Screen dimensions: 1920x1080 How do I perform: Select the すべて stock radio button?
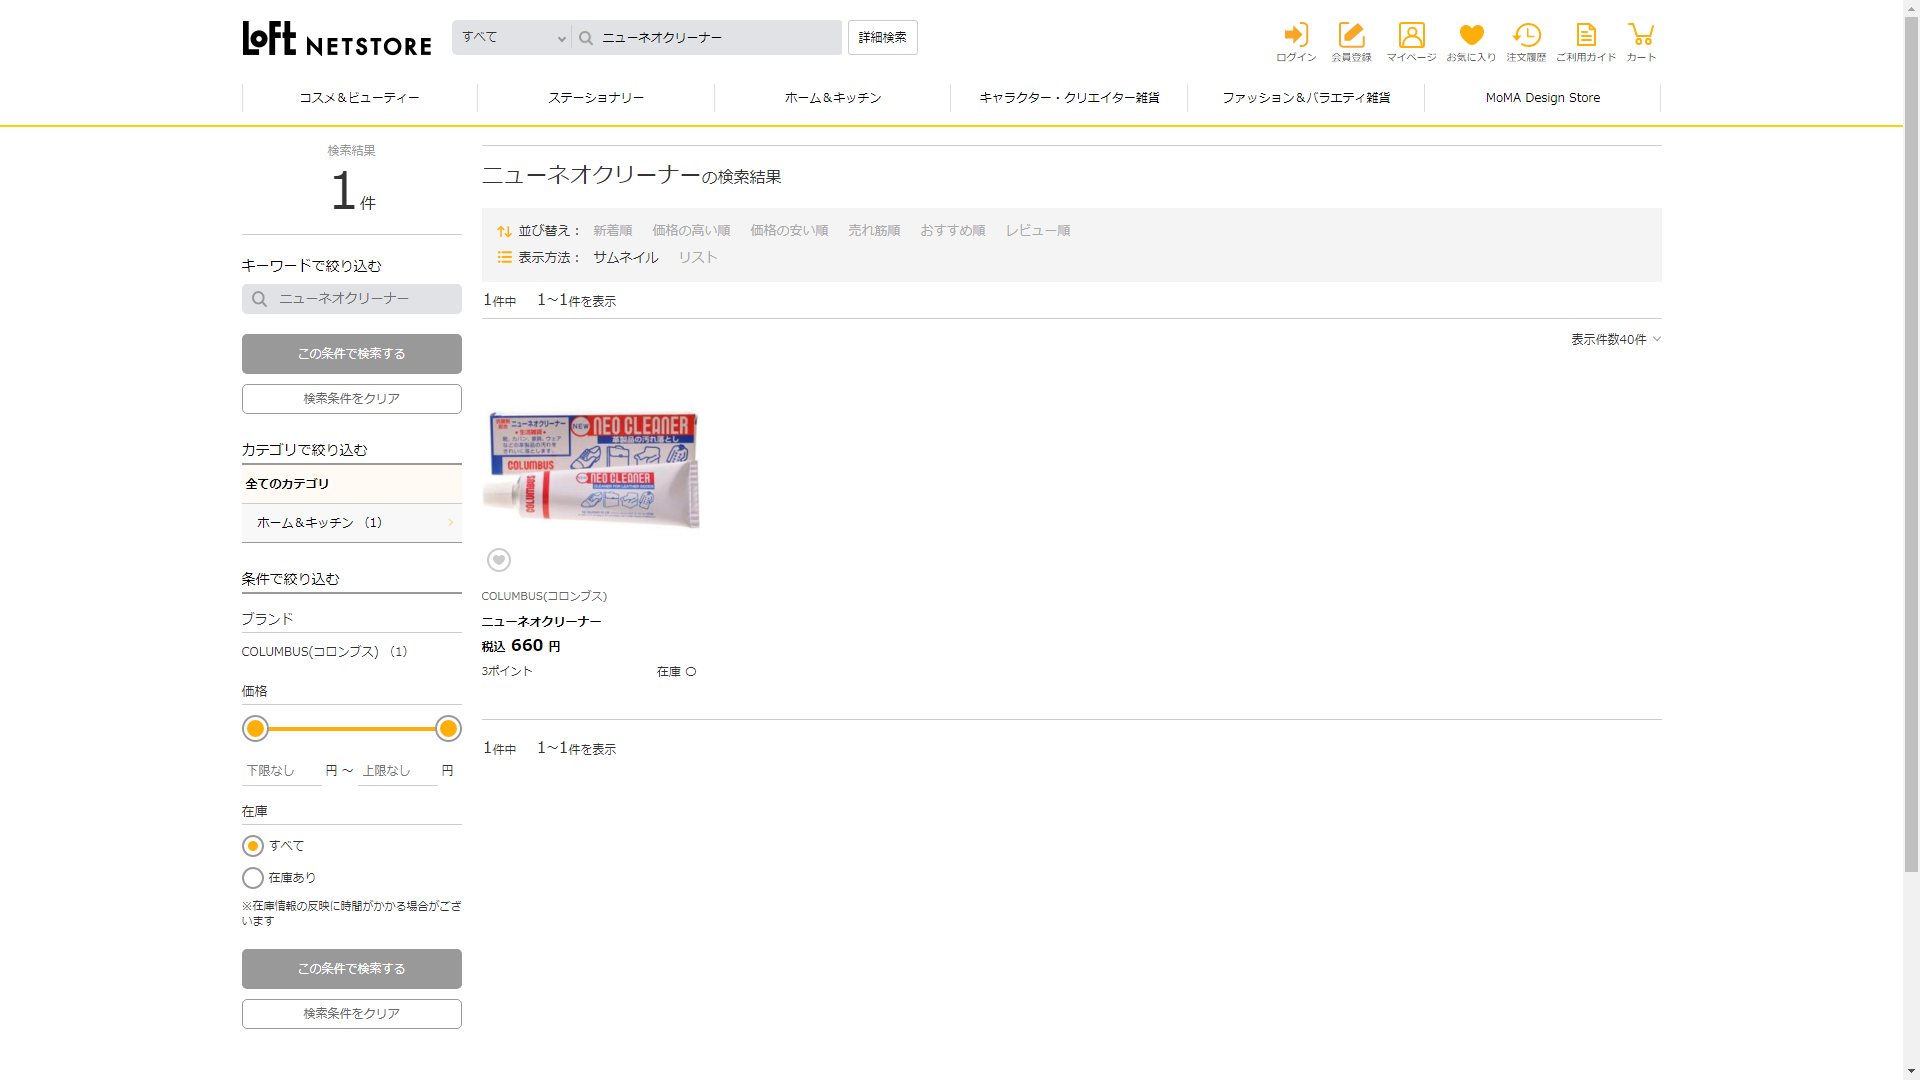(x=253, y=846)
